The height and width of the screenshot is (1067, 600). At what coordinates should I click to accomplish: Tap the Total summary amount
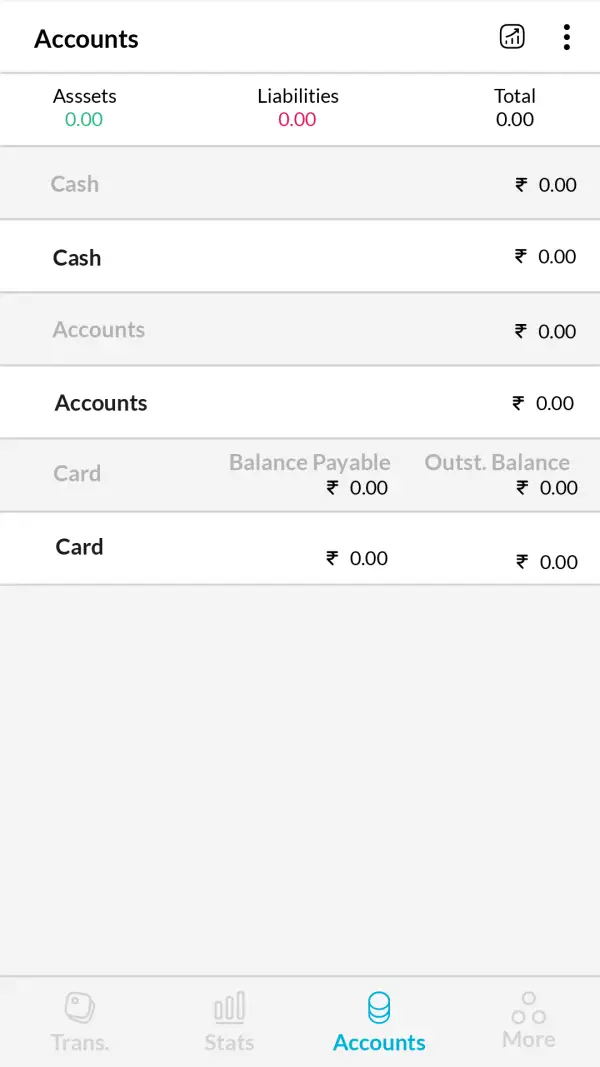point(515,120)
